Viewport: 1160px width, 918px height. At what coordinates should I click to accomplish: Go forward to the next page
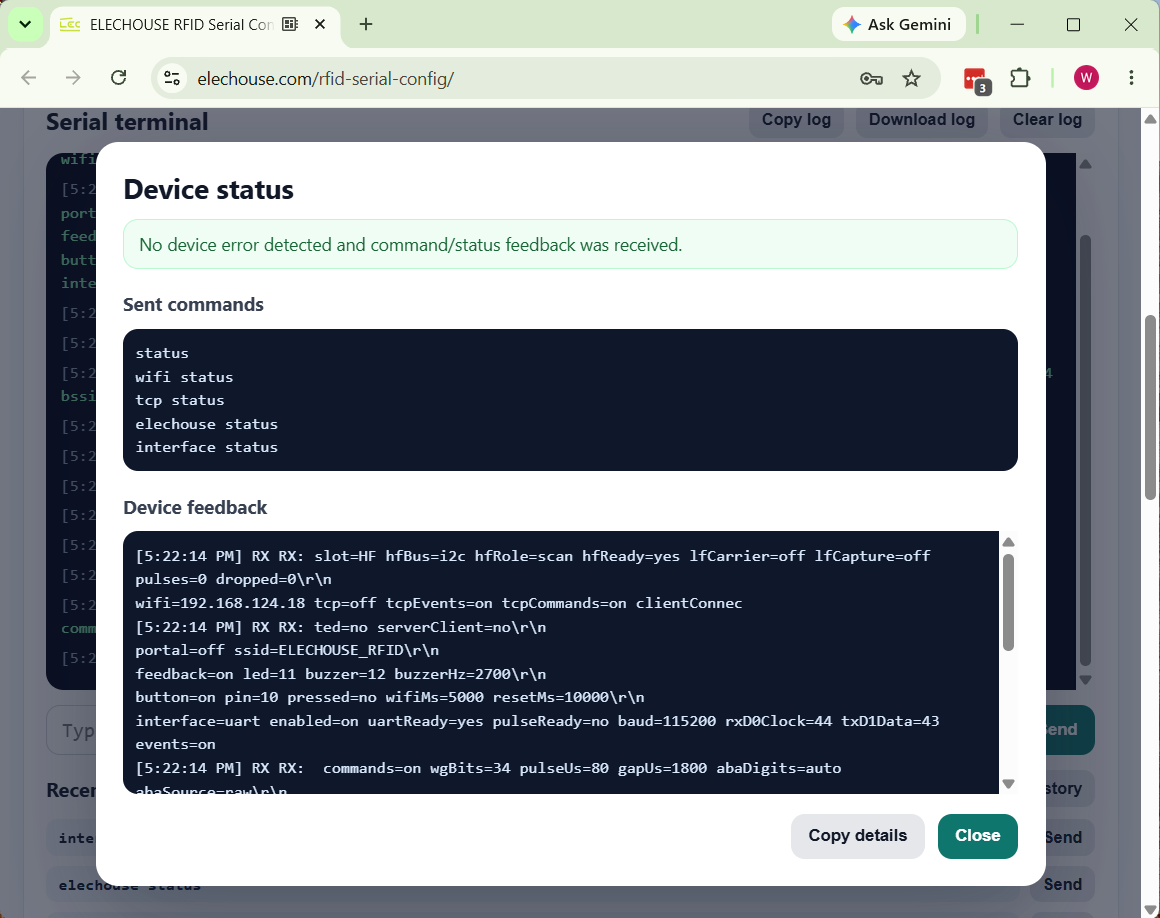(73, 78)
